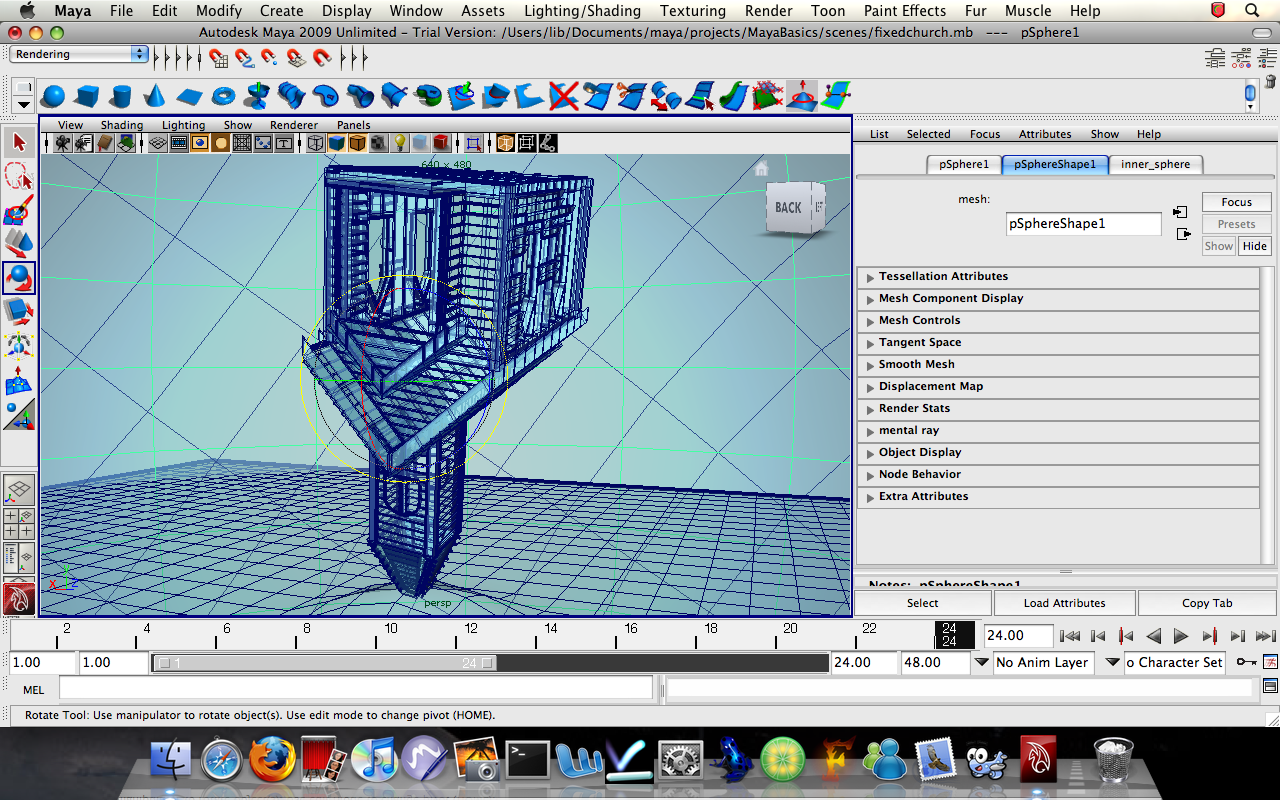The height and width of the screenshot is (800, 1280).
Task: Expand the Object Display section
Action: click(1058, 453)
